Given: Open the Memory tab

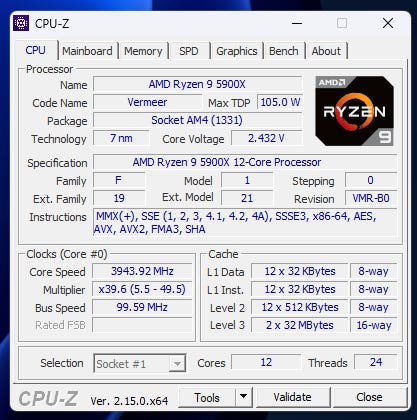Looking at the screenshot, I should click(x=143, y=51).
